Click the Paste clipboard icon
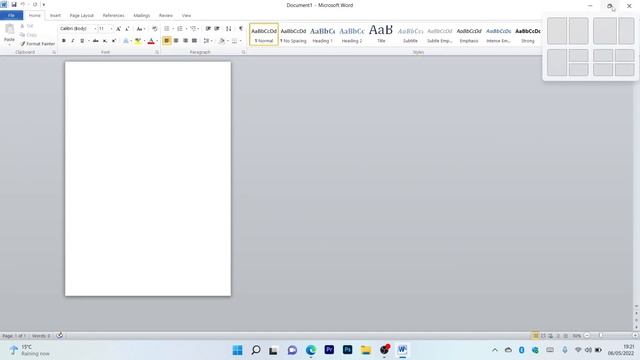The image size is (640, 360). pyautogui.click(x=9, y=29)
